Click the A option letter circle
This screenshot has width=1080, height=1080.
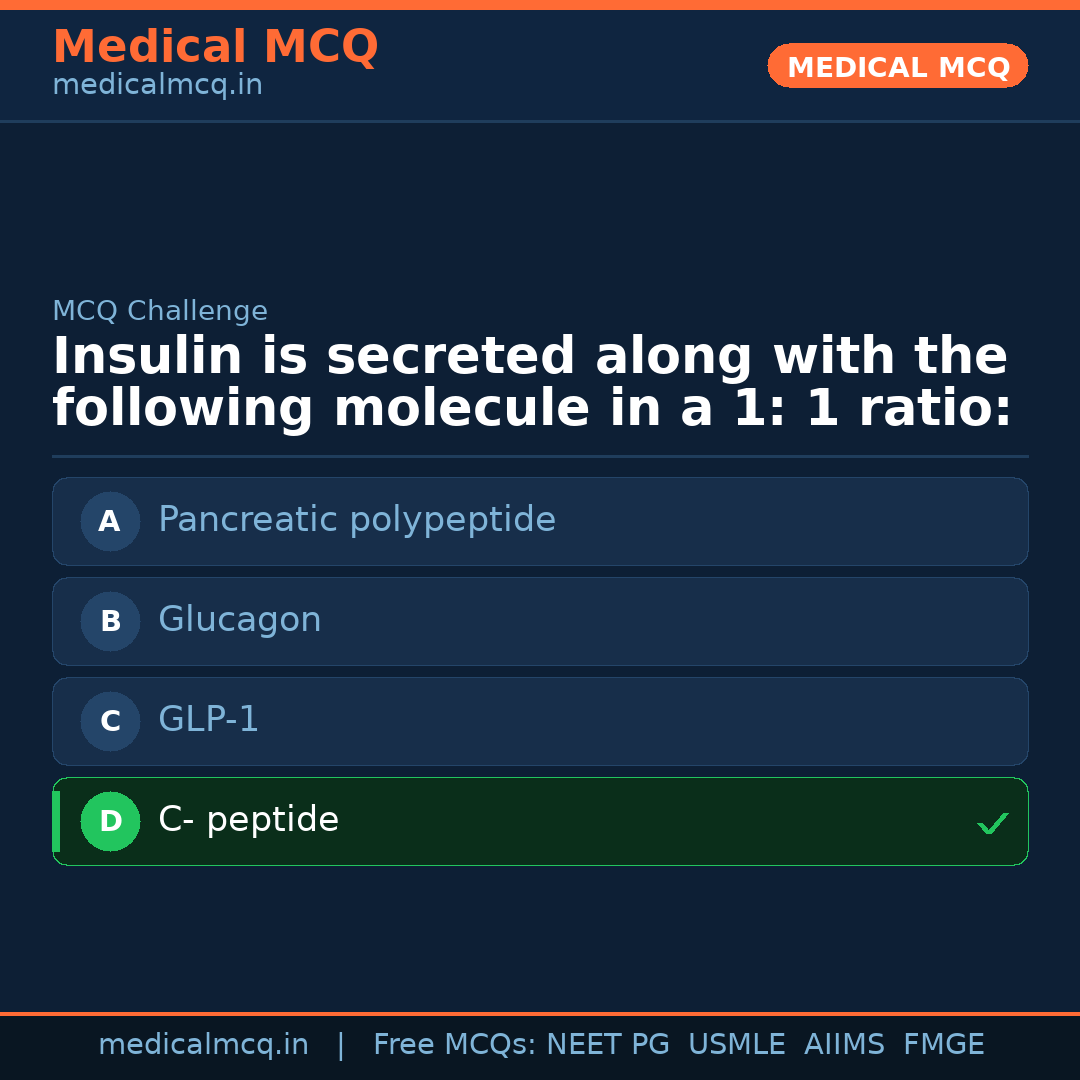click(x=110, y=521)
